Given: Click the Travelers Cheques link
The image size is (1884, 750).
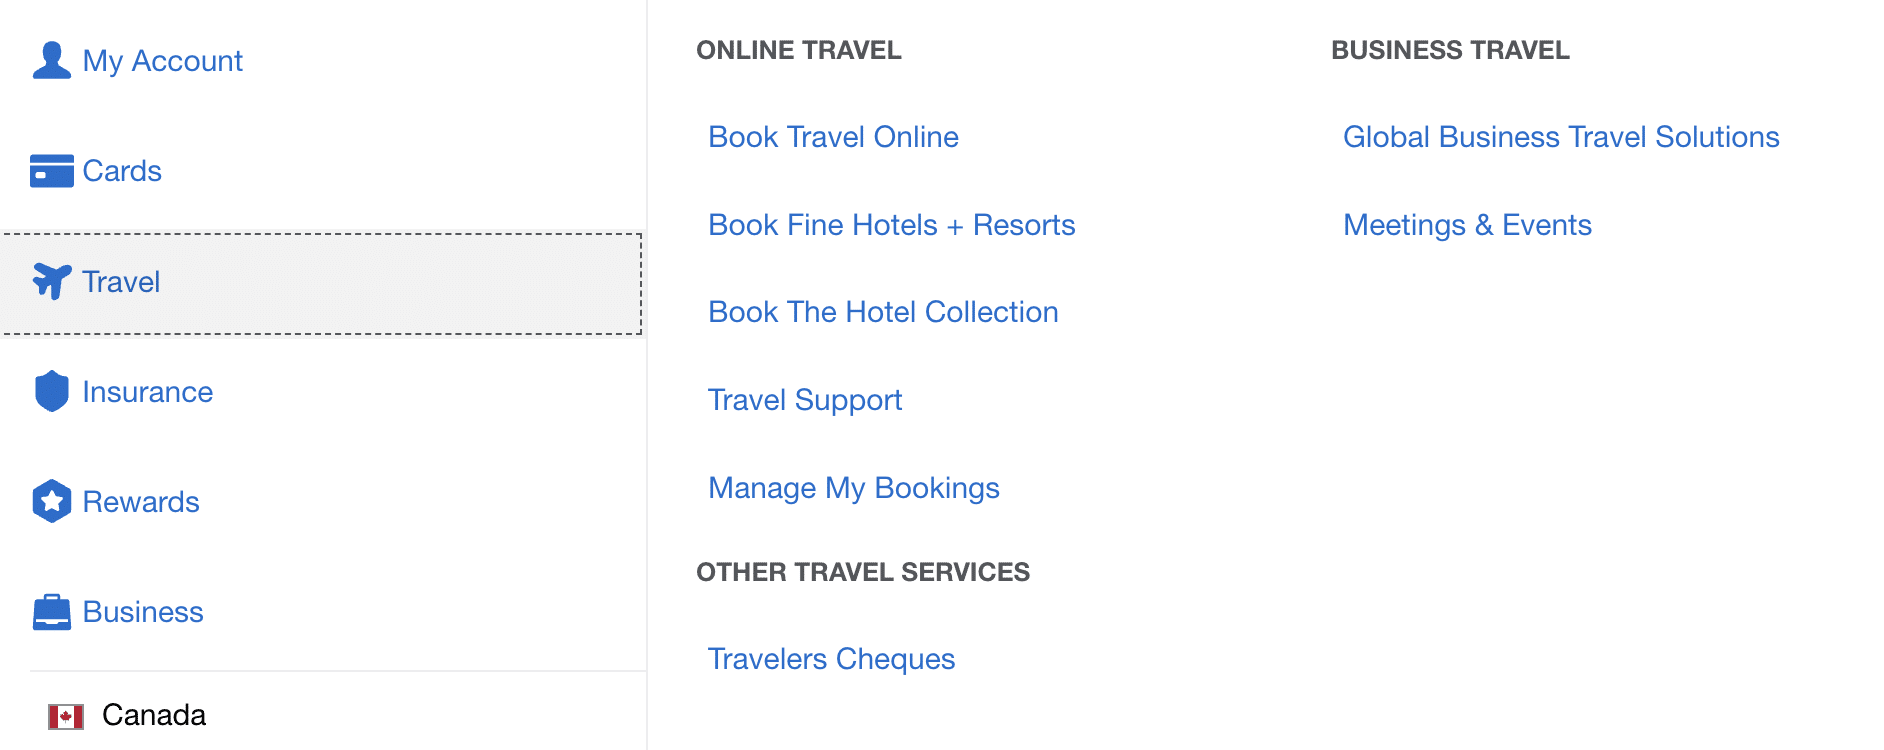Looking at the screenshot, I should click(x=831, y=659).
